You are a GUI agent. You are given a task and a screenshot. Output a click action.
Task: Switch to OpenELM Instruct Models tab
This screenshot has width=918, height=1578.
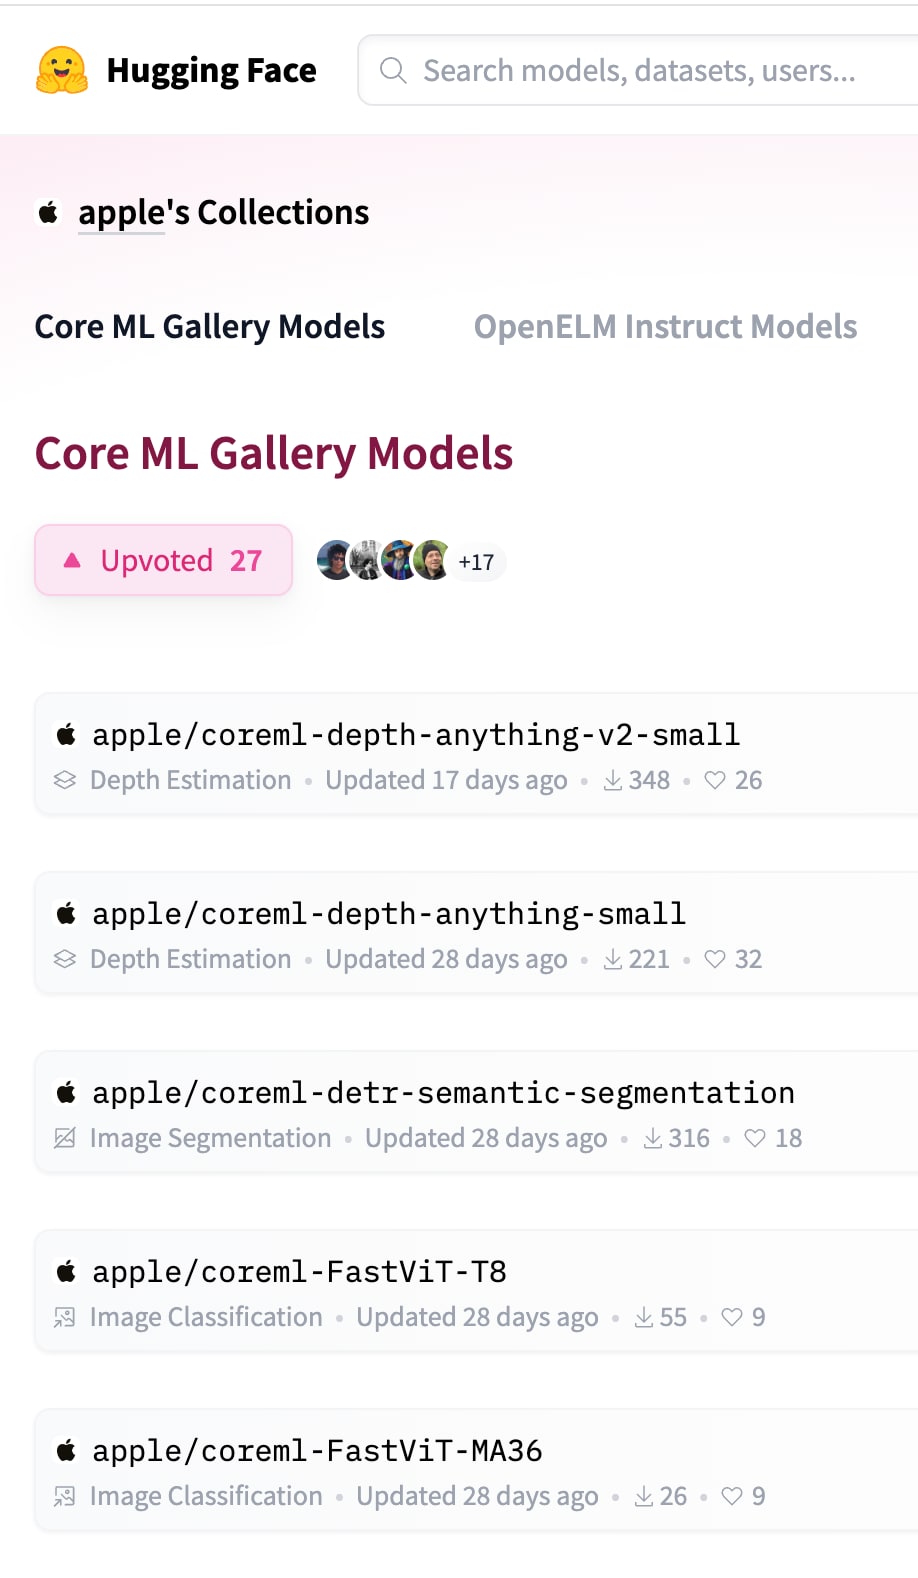coord(665,327)
